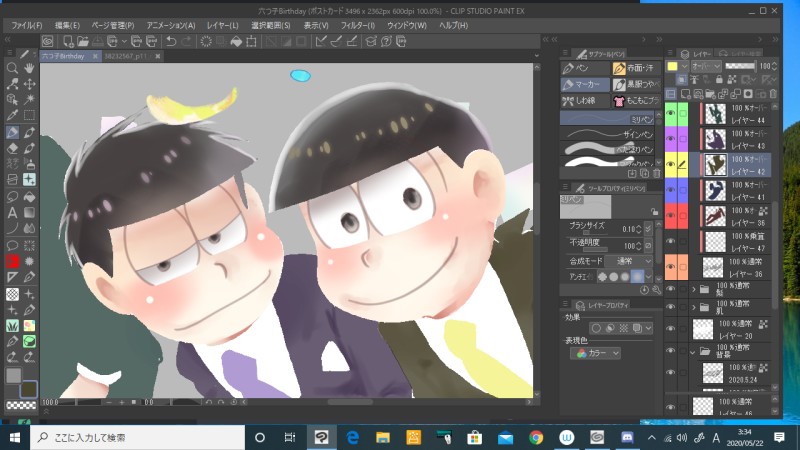
Task: Select the Balloon speech bubble tool
Action: pos(12,245)
